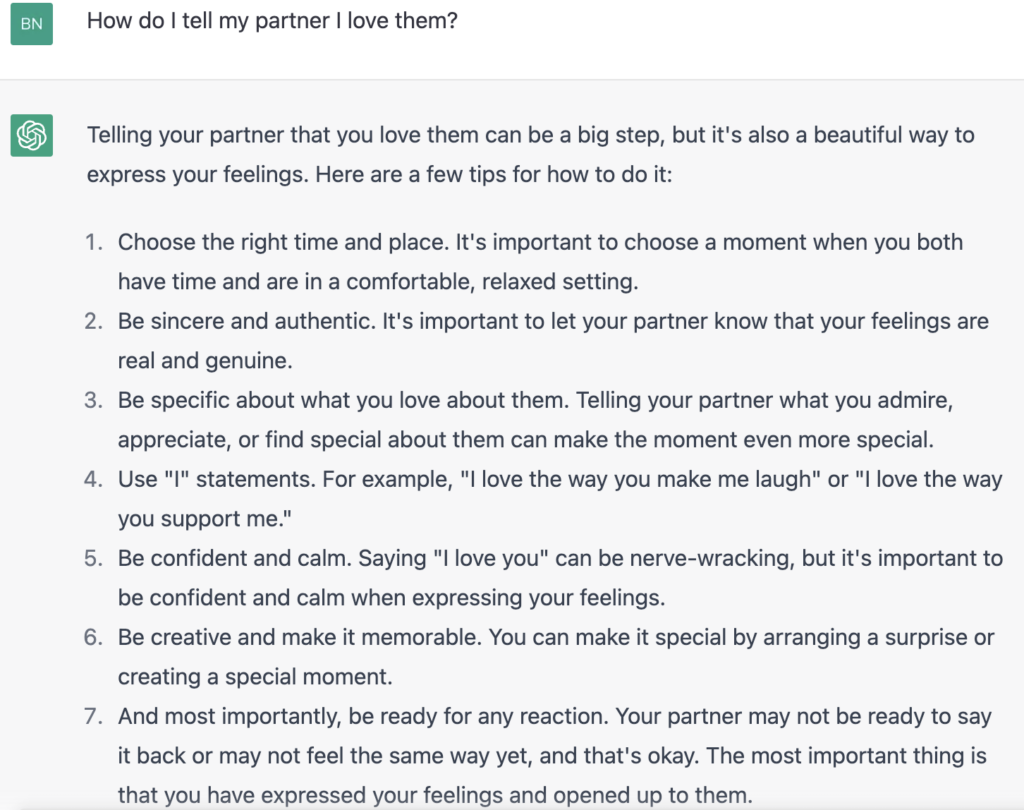Select the user question about telling partner

tap(272, 21)
